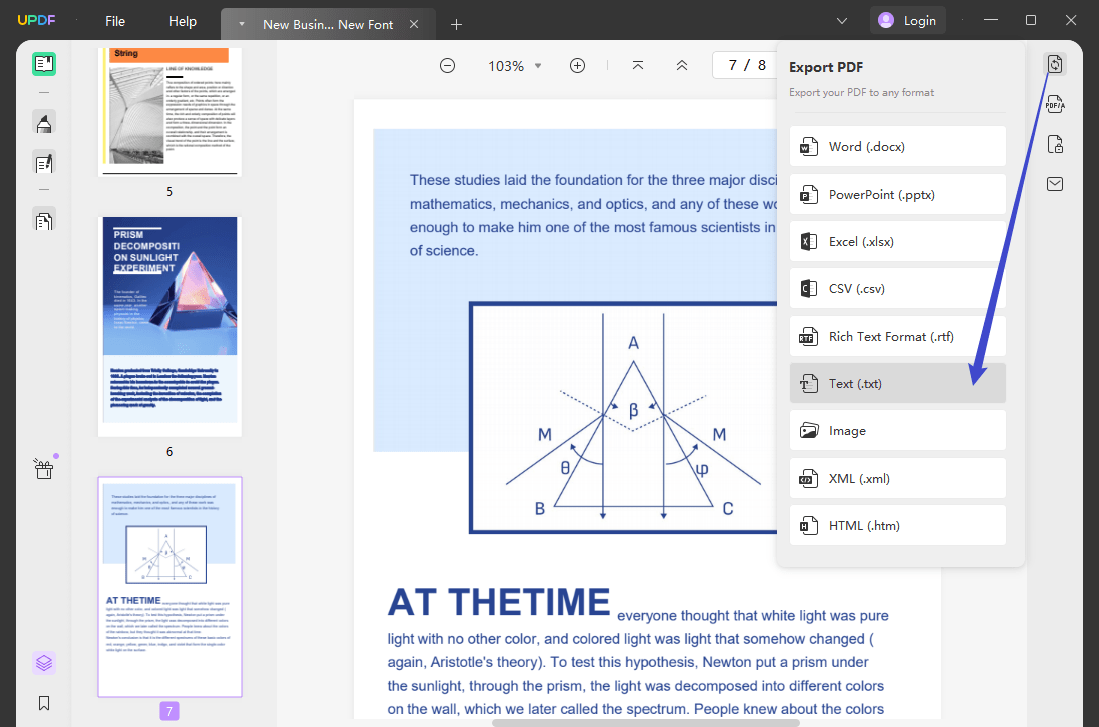Screen dimensions: 1099x727
Task: Select page 6 thumbnail in the panel
Action: click(x=169, y=325)
